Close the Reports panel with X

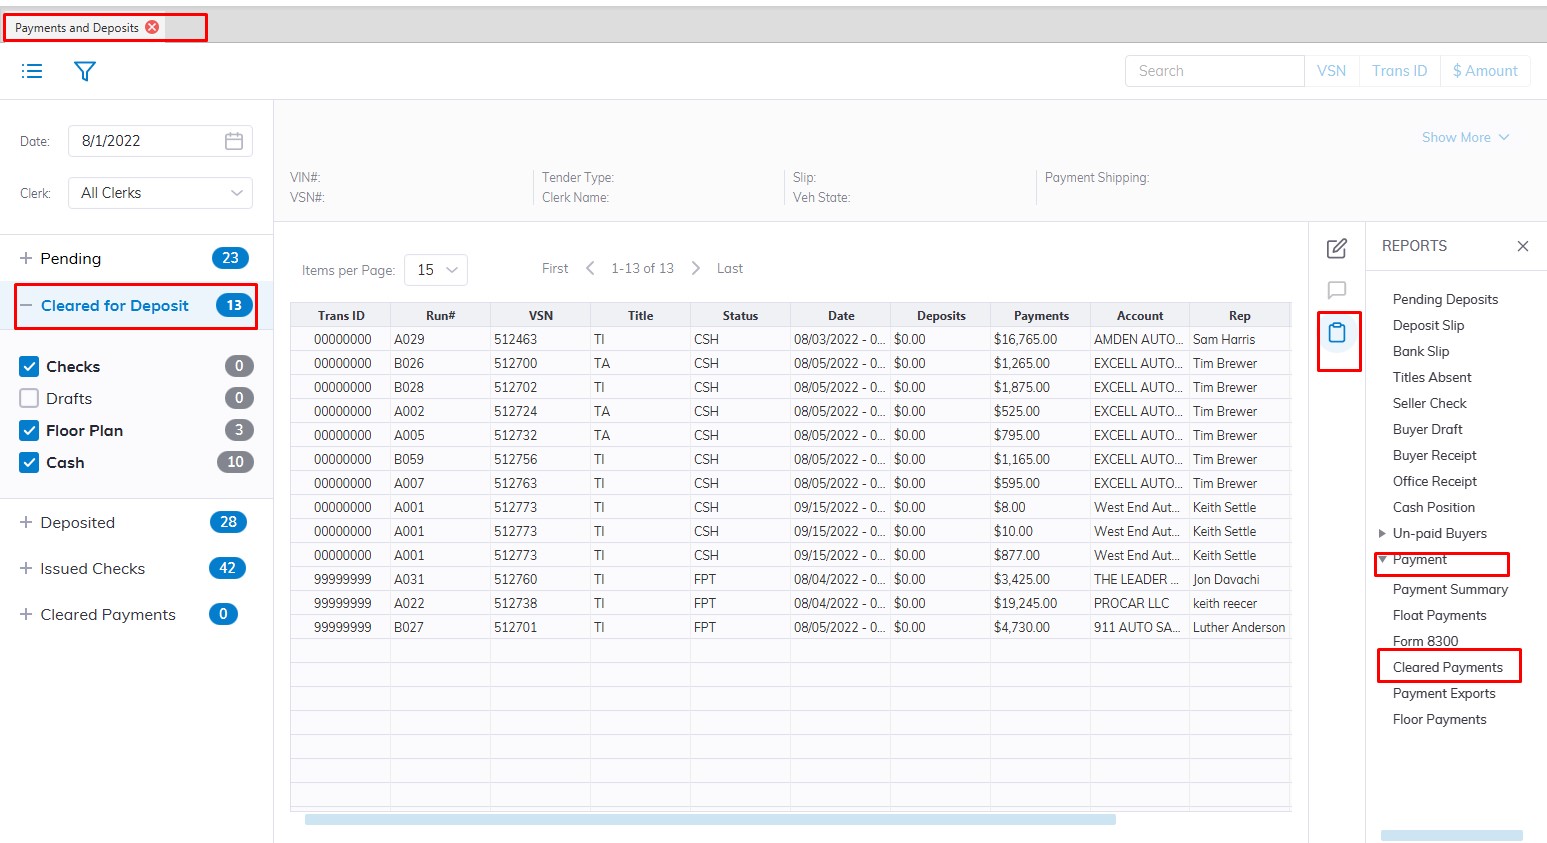[1522, 246]
